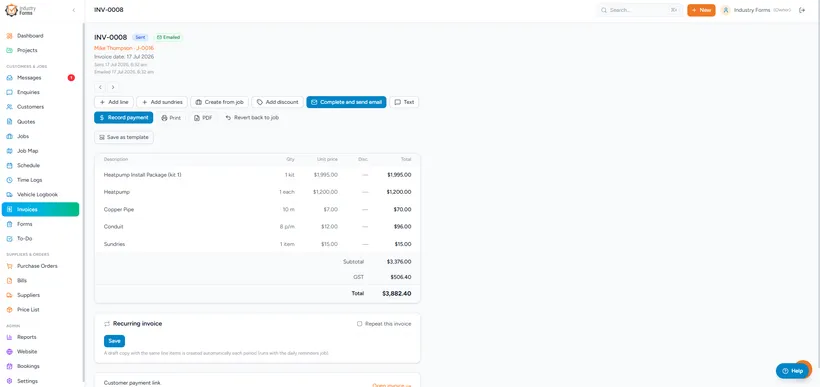This screenshot has width=820, height=387.
Task: Click Complete and send email
Action: [346, 102]
